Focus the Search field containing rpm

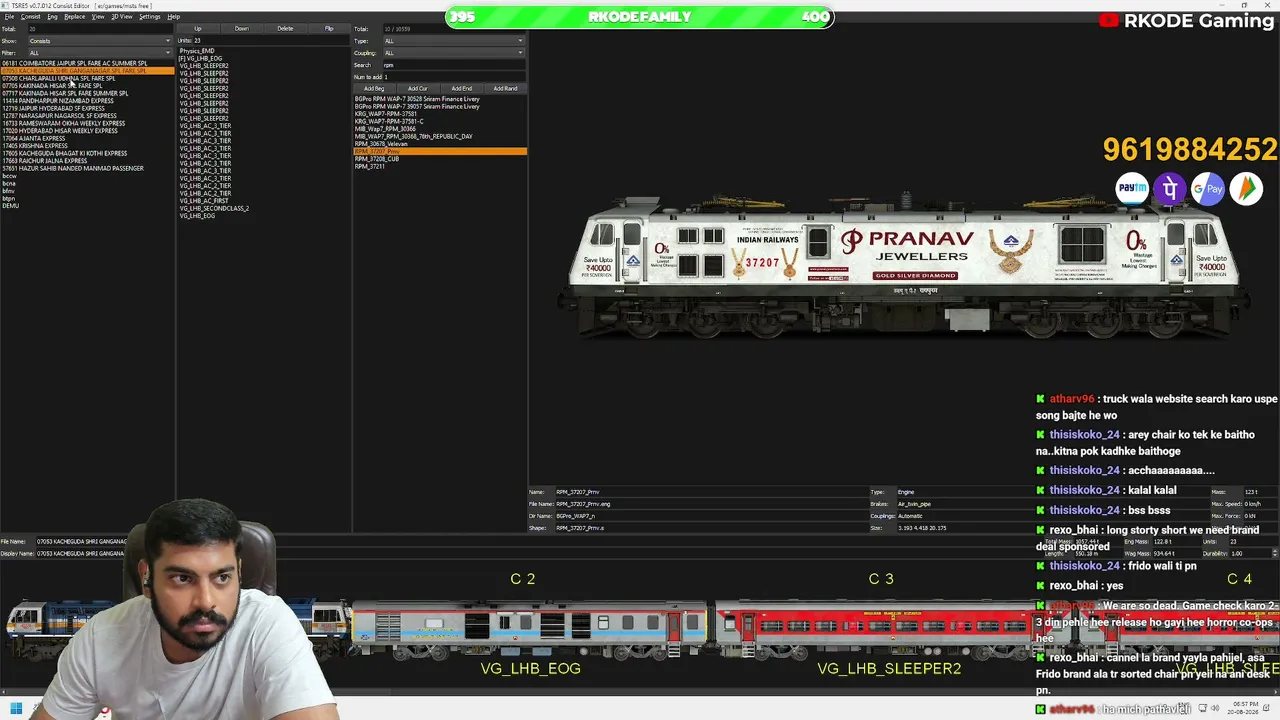click(x=454, y=65)
